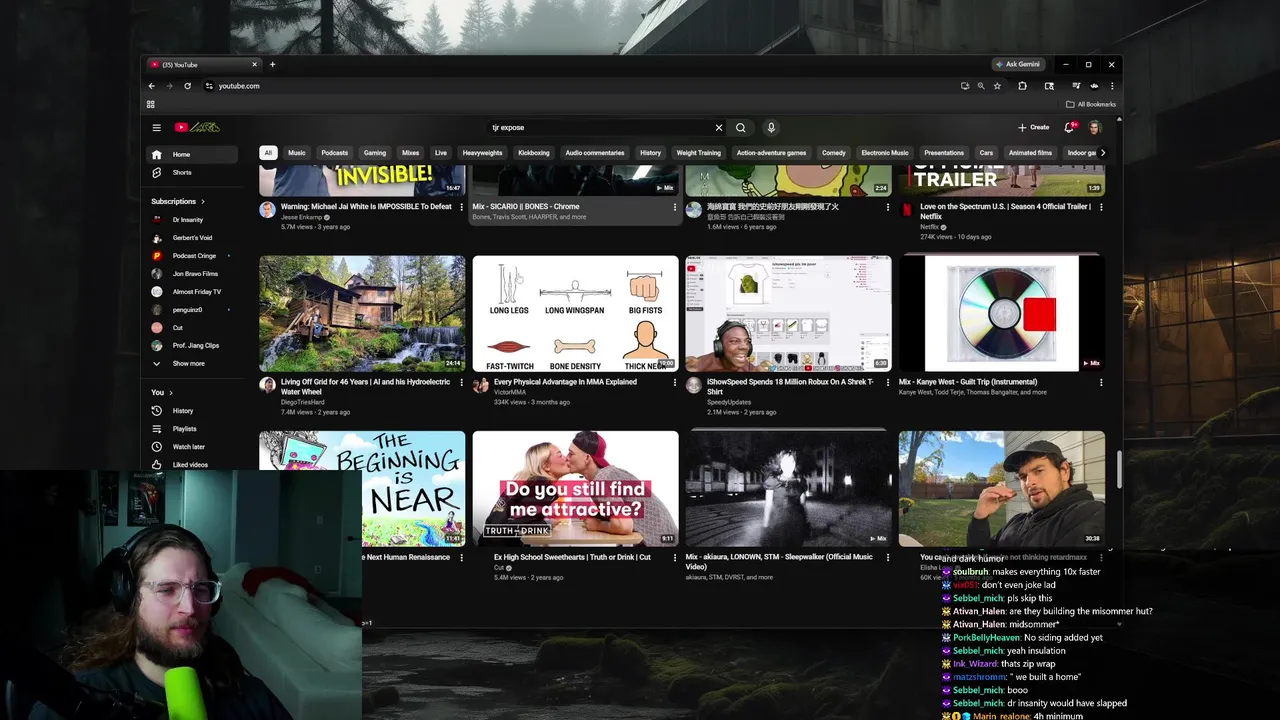
Task: Select the Gaming category chip
Action: click(x=375, y=153)
